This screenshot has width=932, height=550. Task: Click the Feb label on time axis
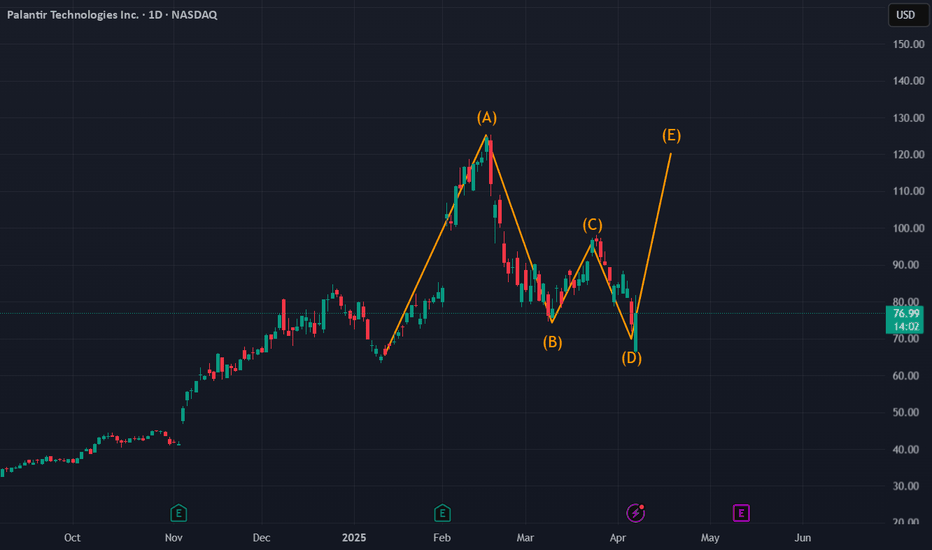442,538
